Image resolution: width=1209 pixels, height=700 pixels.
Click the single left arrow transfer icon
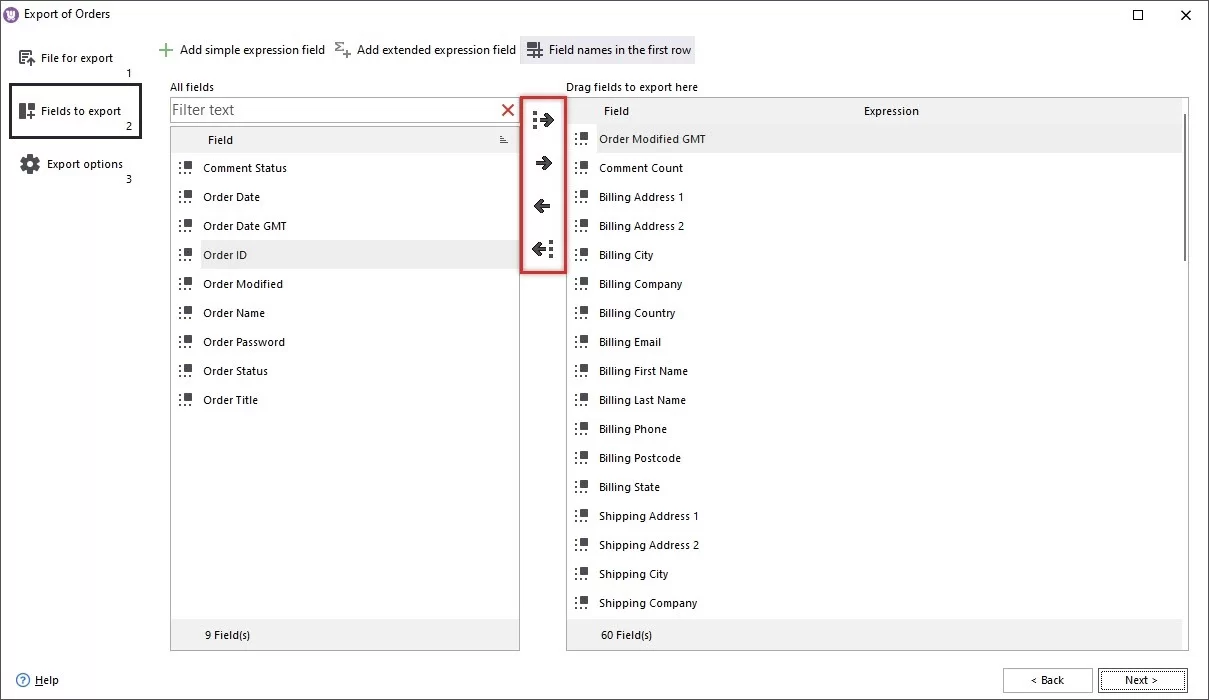[543, 205]
